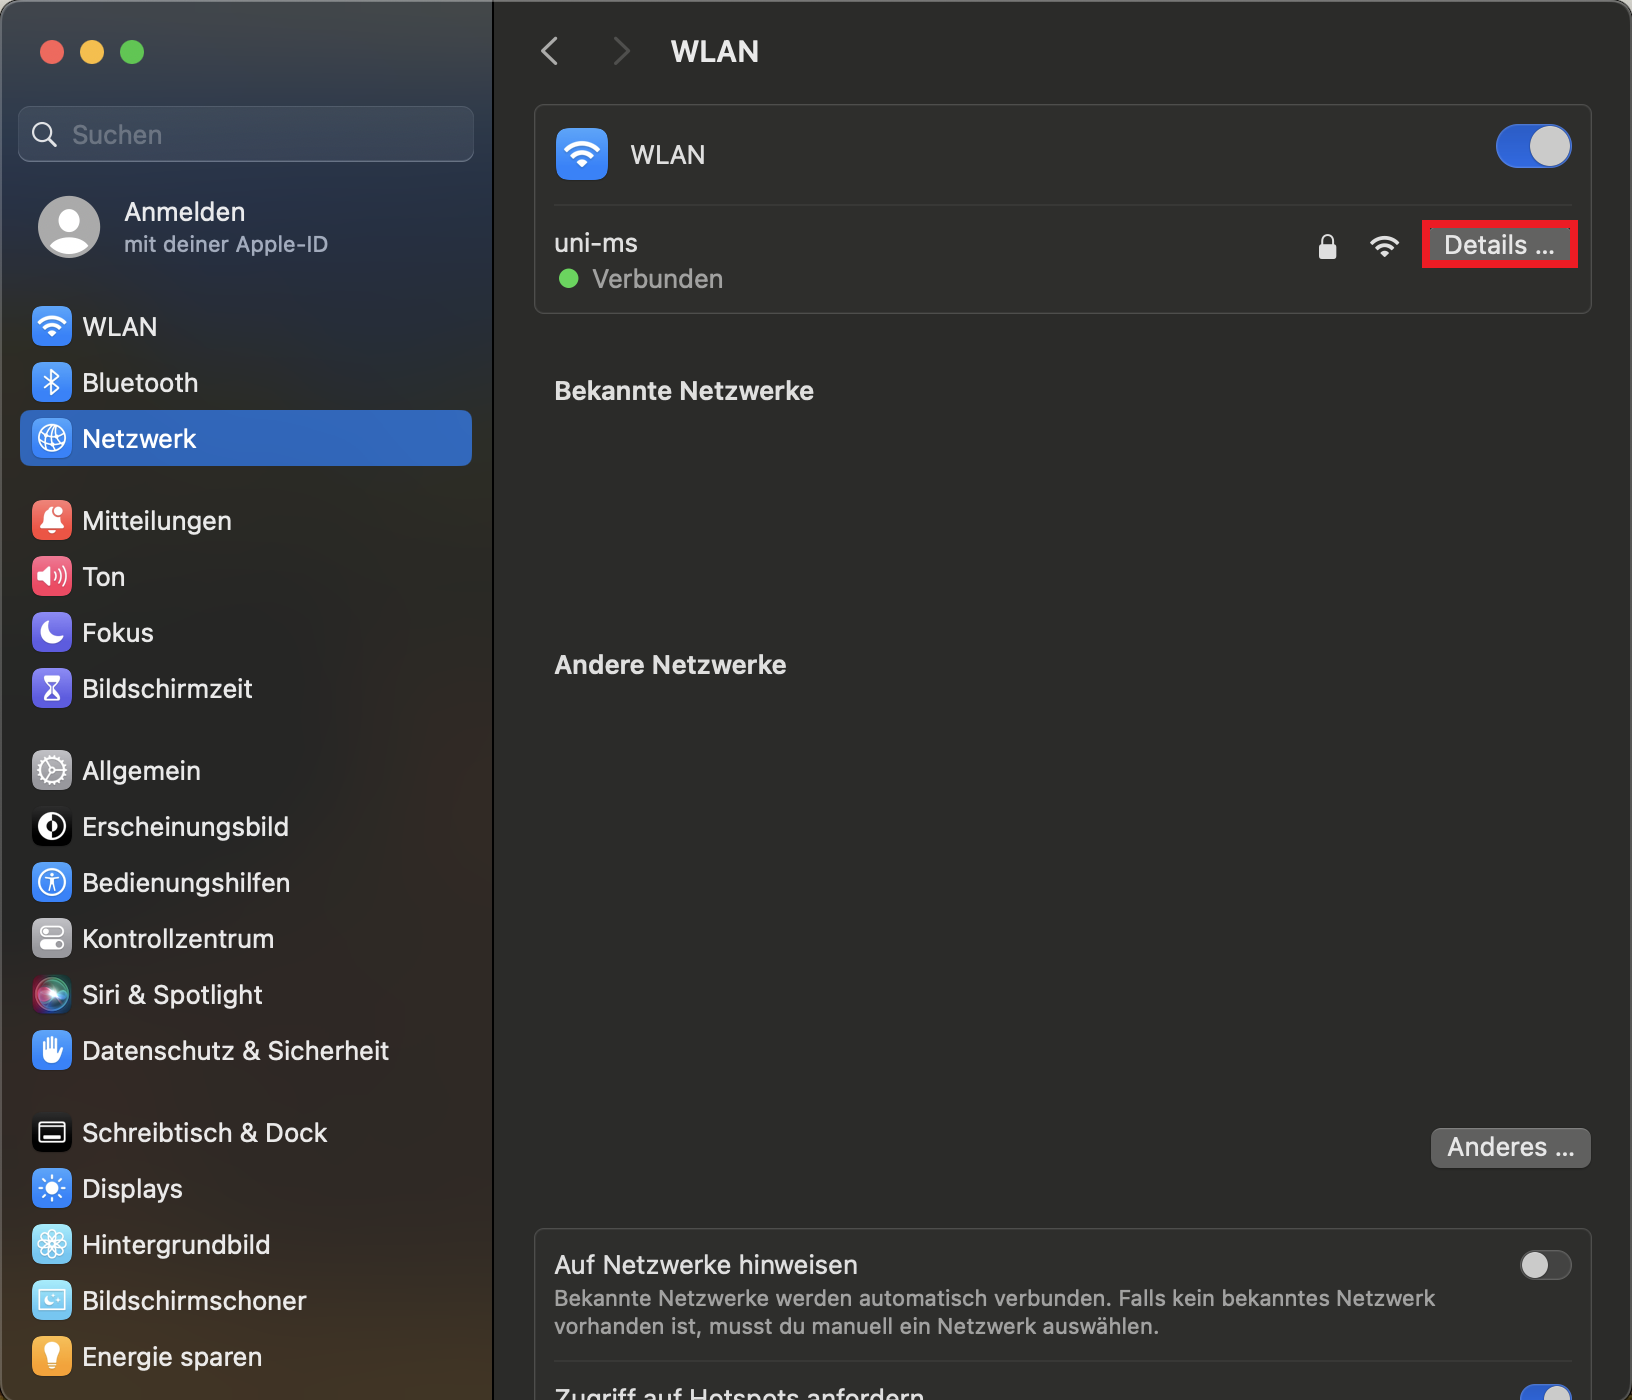
Task: Turn off the WLAN toggle switch
Action: click(1533, 147)
